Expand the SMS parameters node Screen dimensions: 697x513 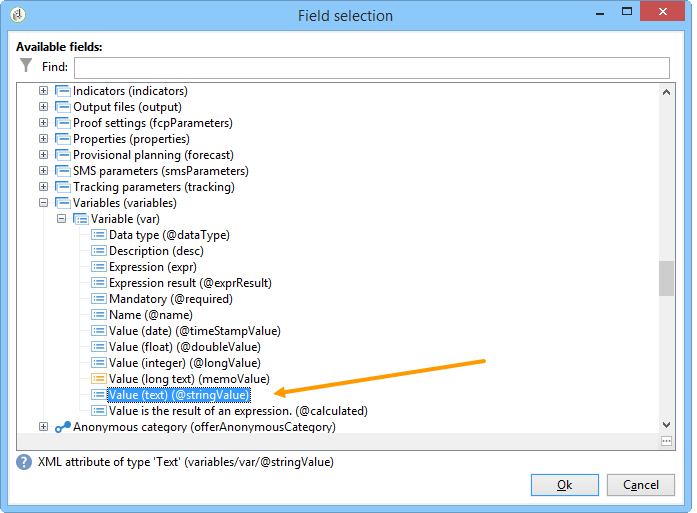(43, 171)
